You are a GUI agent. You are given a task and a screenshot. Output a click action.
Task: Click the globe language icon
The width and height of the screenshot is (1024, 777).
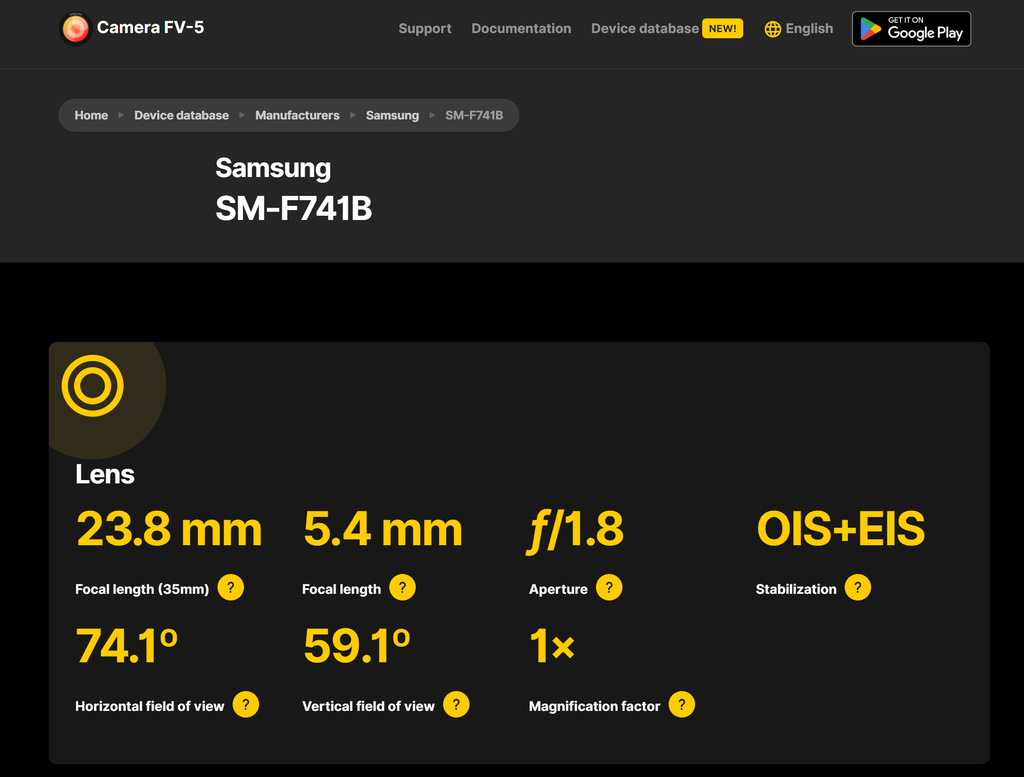click(773, 29)
